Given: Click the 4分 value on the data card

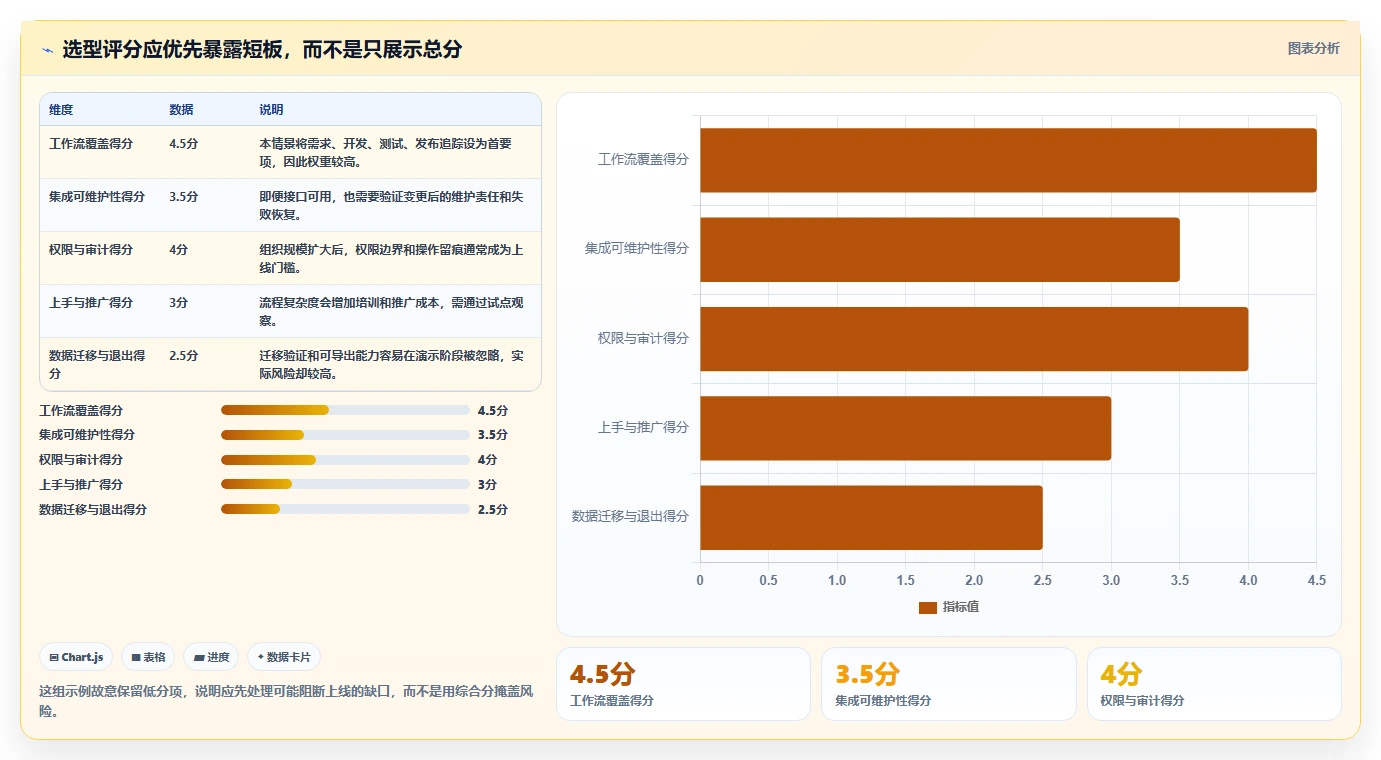Looking at the screenshot, I should click(x=1121, y=675).
